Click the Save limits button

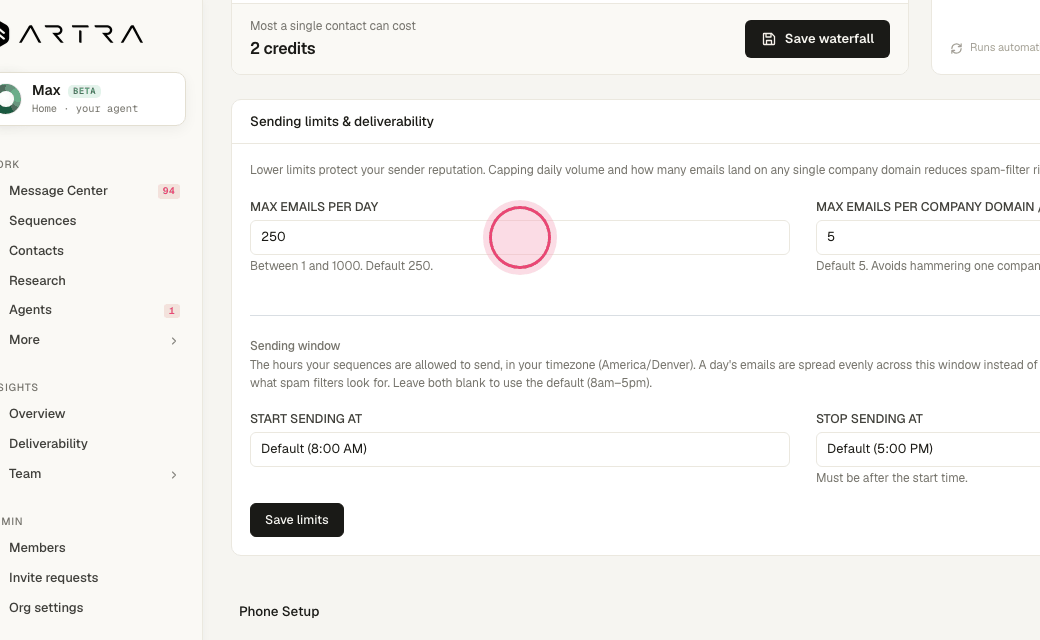click(296, 520)
